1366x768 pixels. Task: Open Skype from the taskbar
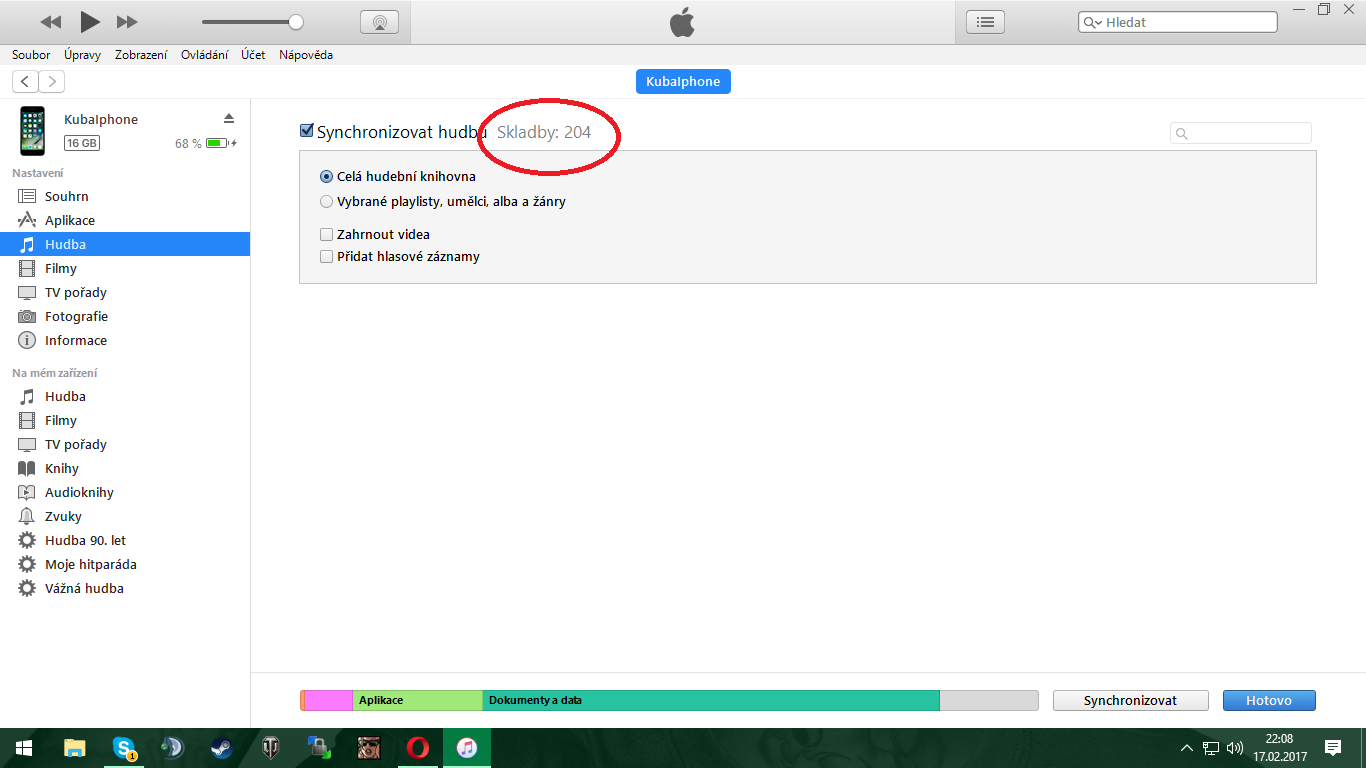[x=124, y=748]
